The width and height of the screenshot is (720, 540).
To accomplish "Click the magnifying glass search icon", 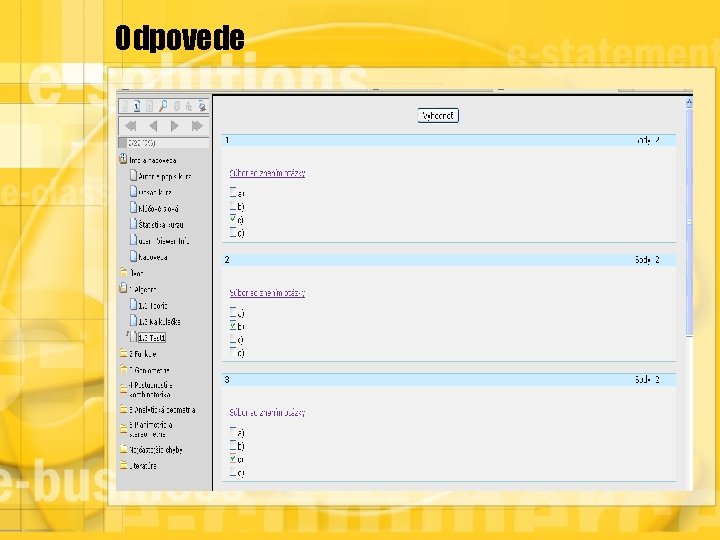I will tap(163, 107).
